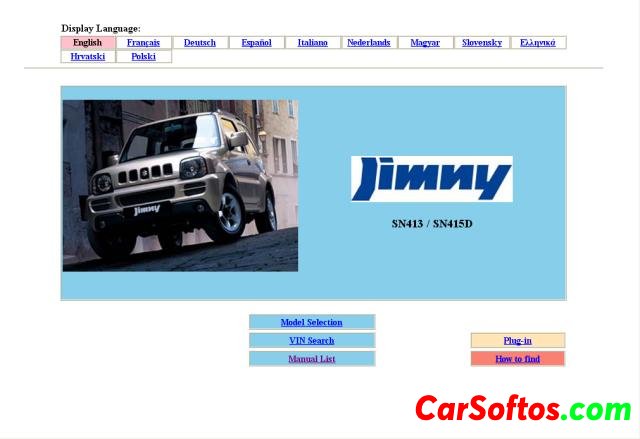Select Ελληνικά (Greek) language
640x439 pixels.
(x=538, y=43)
